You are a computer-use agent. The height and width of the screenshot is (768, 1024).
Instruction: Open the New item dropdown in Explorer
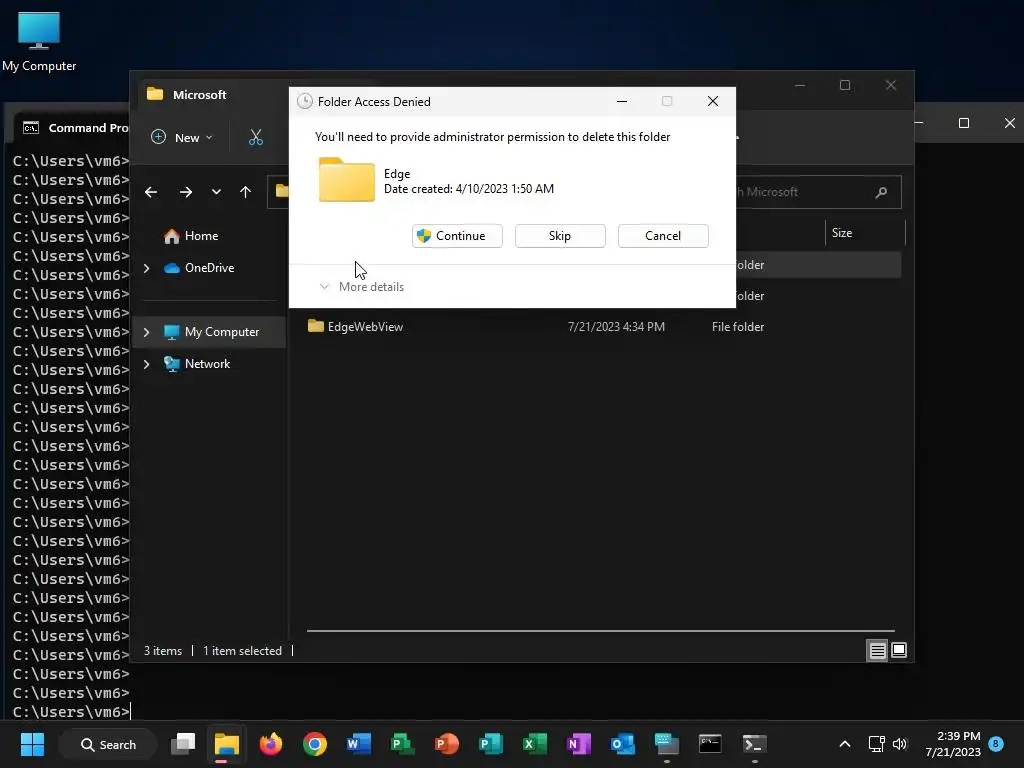click(182, 138)
